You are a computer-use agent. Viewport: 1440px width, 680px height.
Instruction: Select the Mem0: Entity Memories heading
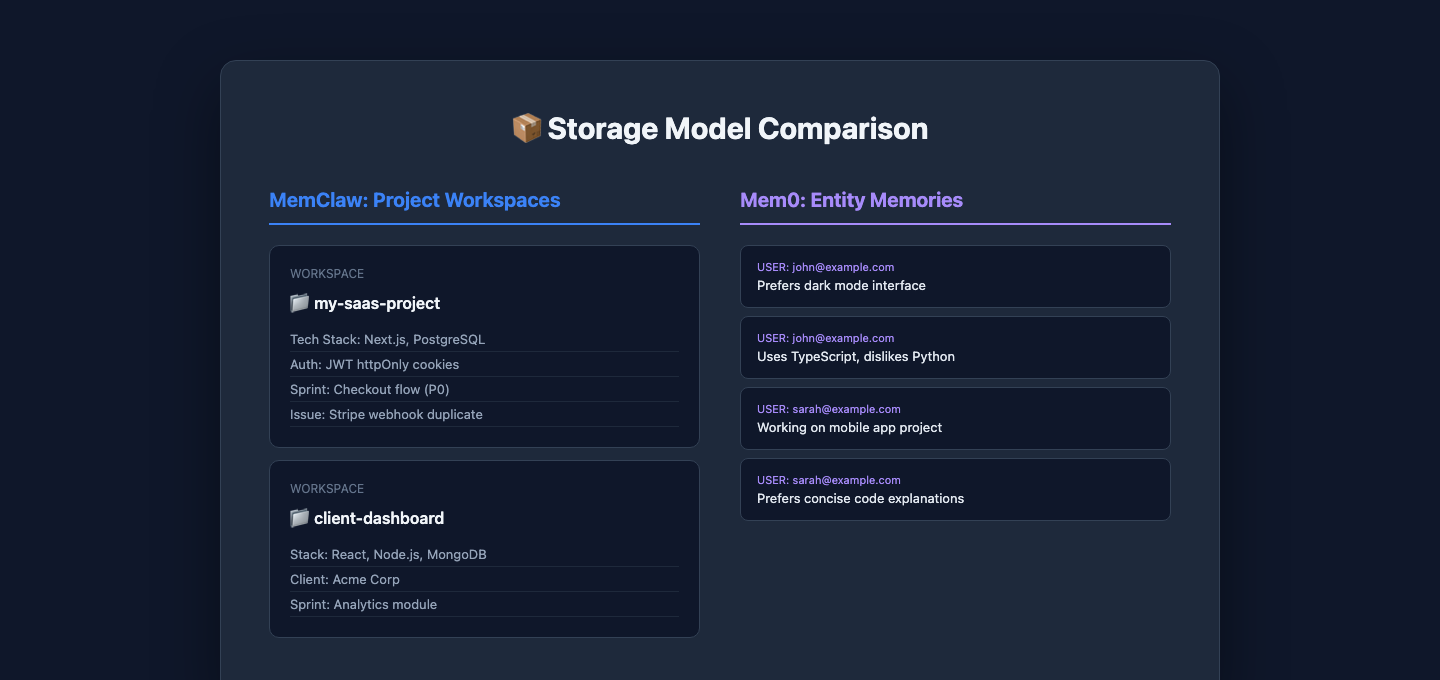tap(851, 200)
